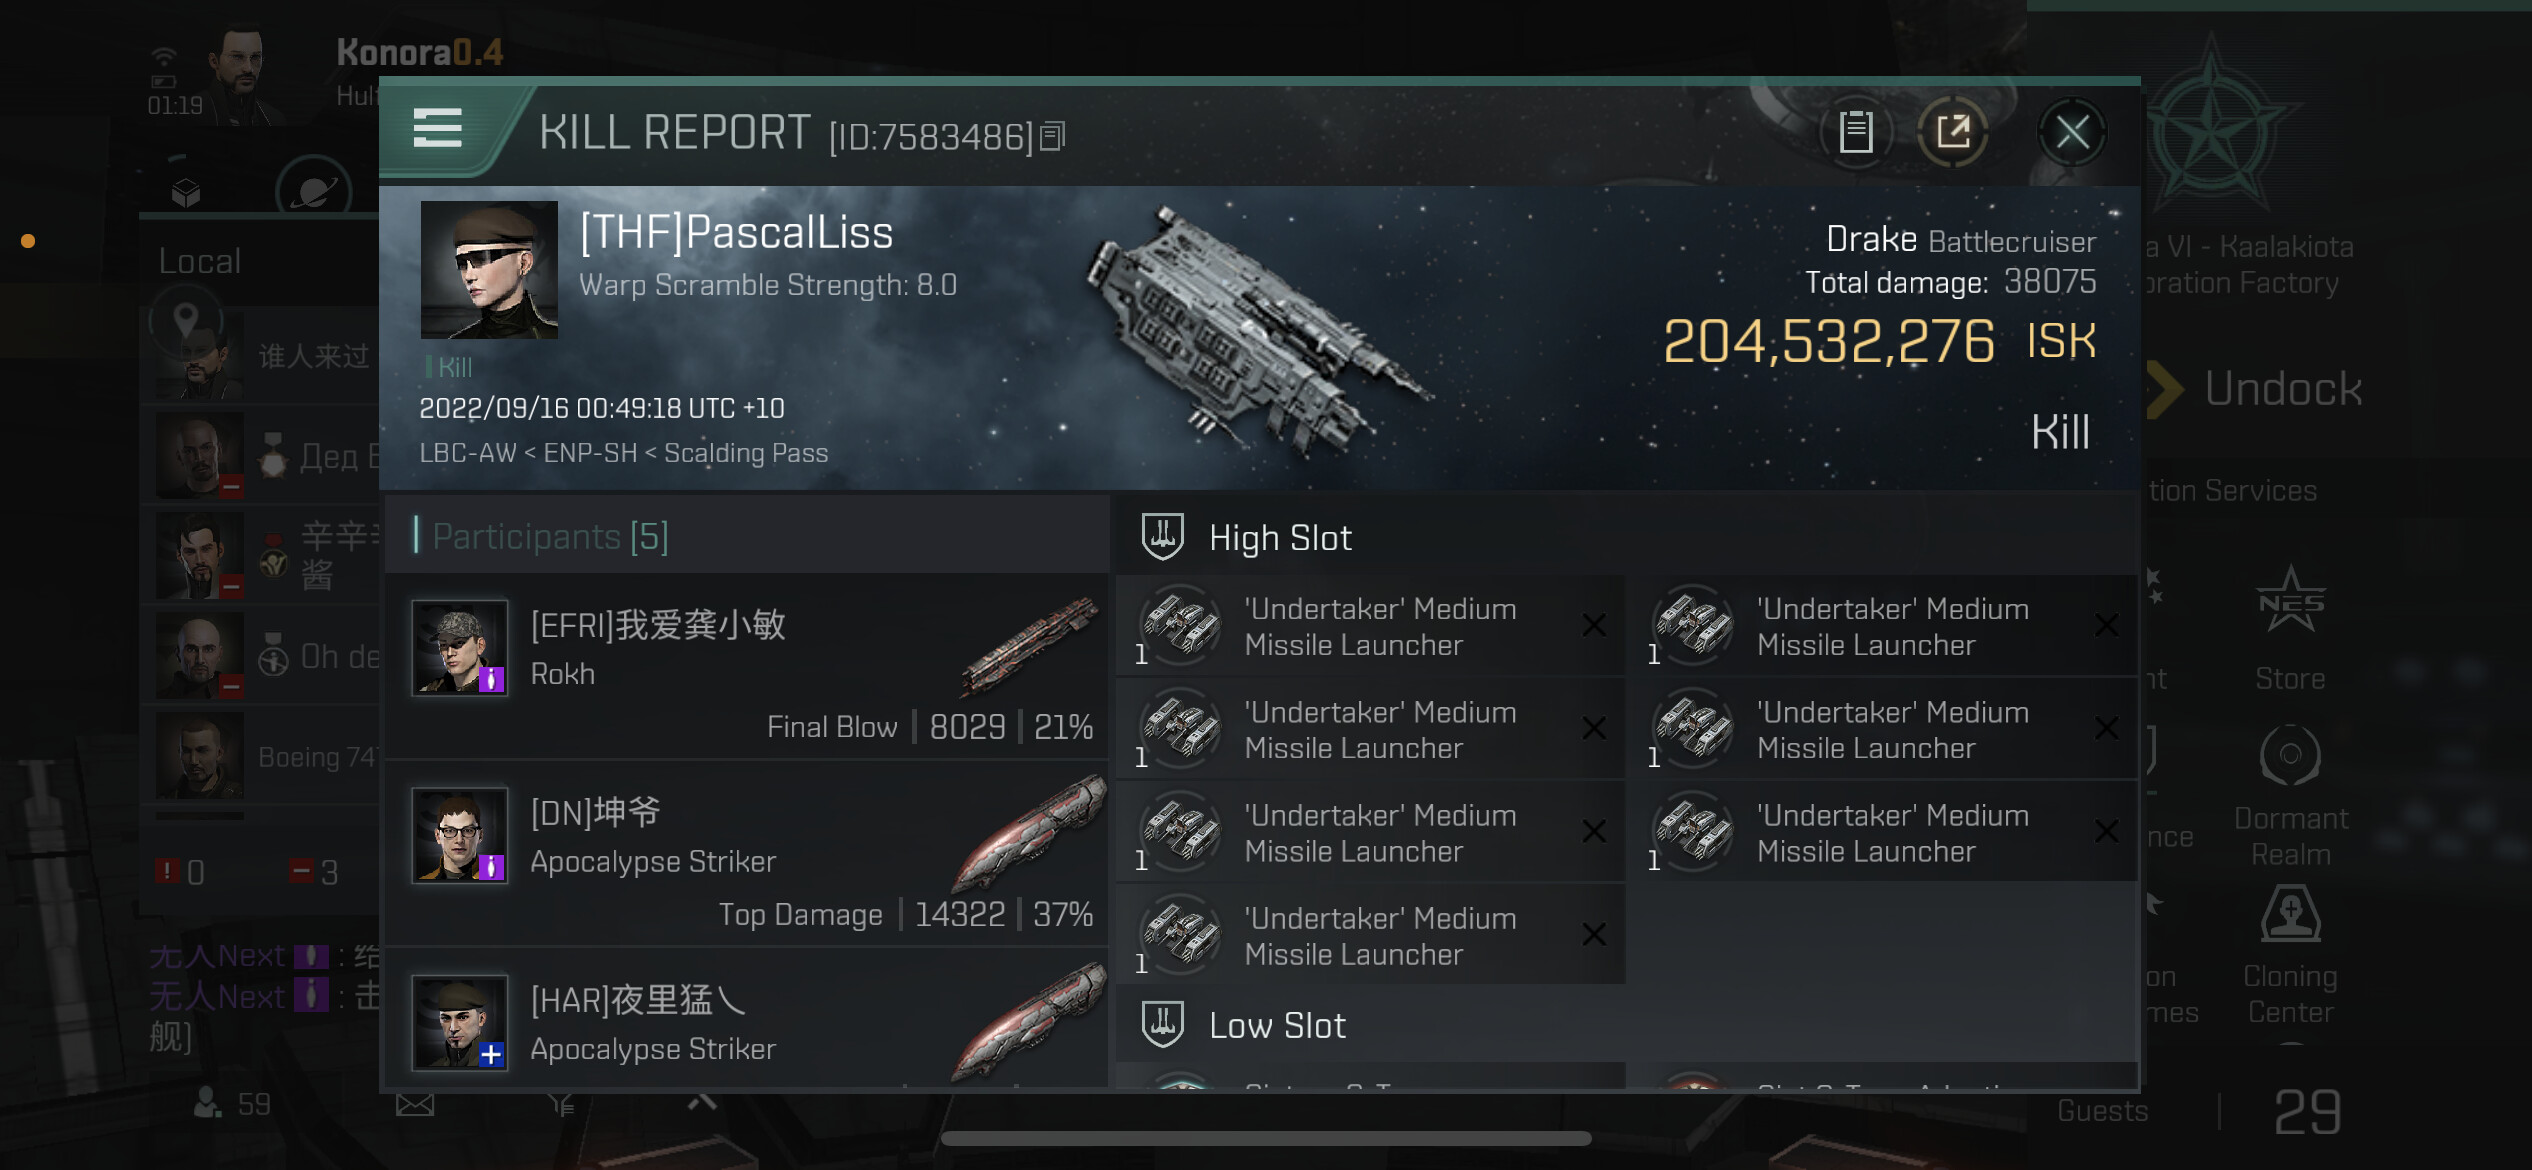Close the kill report window

(2072, 132)
